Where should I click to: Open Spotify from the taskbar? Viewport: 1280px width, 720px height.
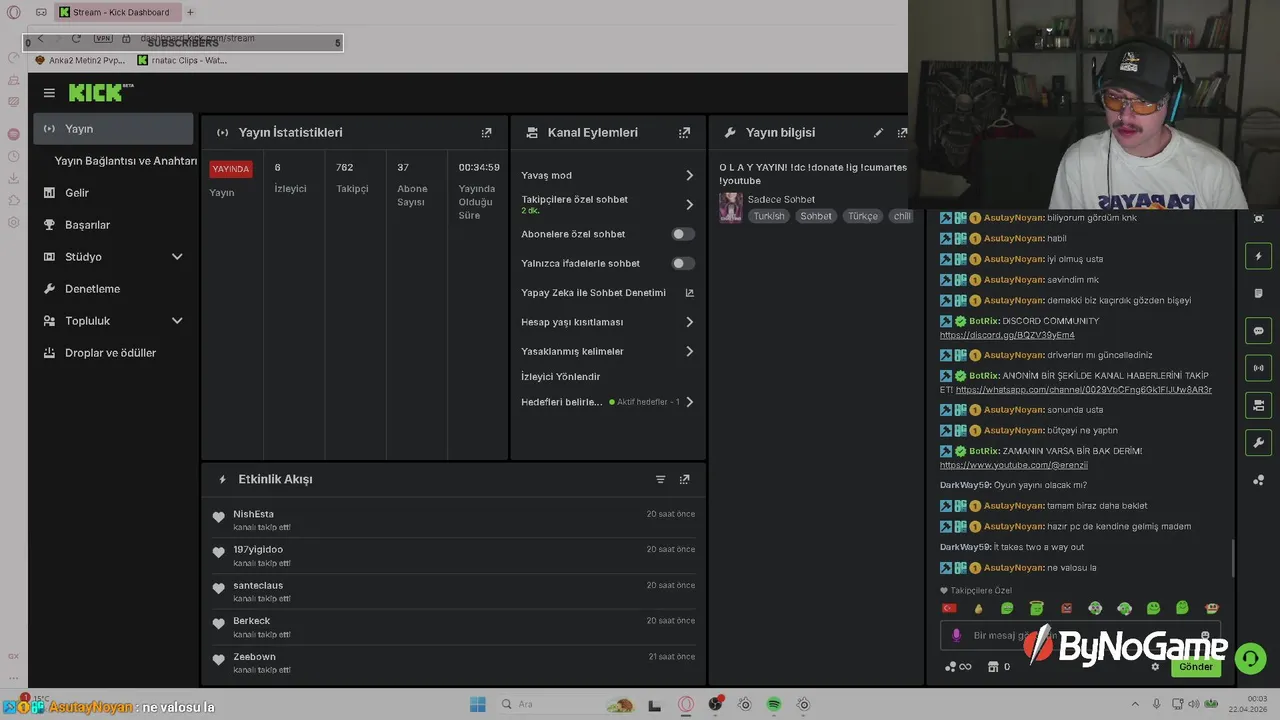pyautogui.click(x=774, y=704)
